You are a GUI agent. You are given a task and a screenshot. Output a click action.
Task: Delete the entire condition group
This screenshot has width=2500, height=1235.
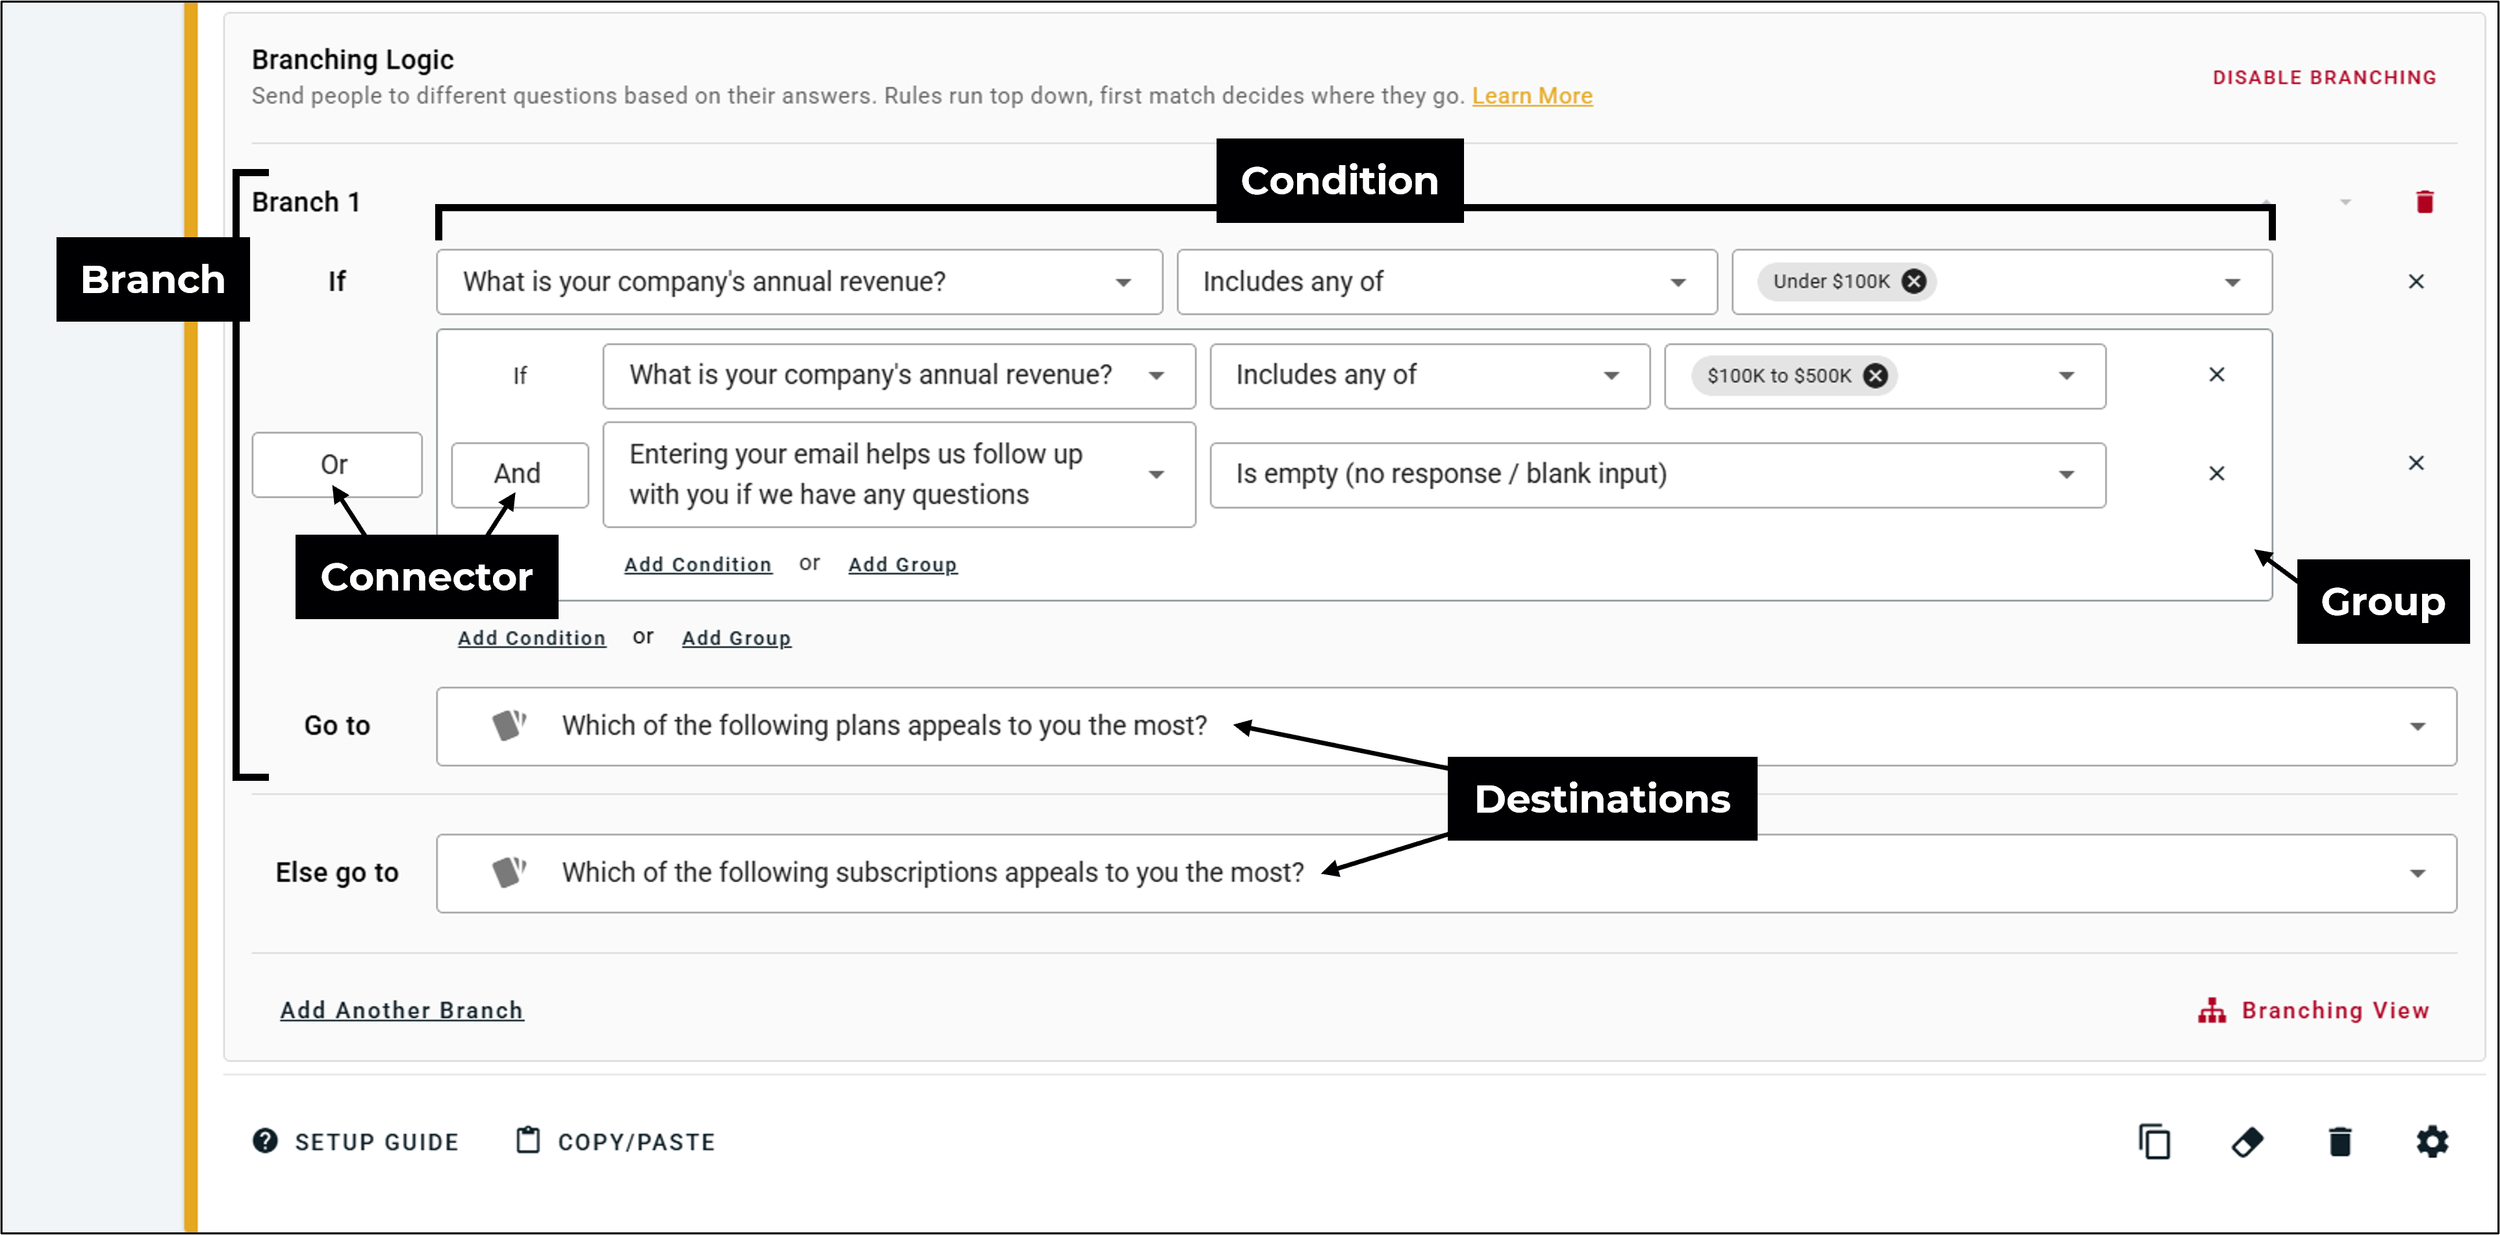point(2416,463)
